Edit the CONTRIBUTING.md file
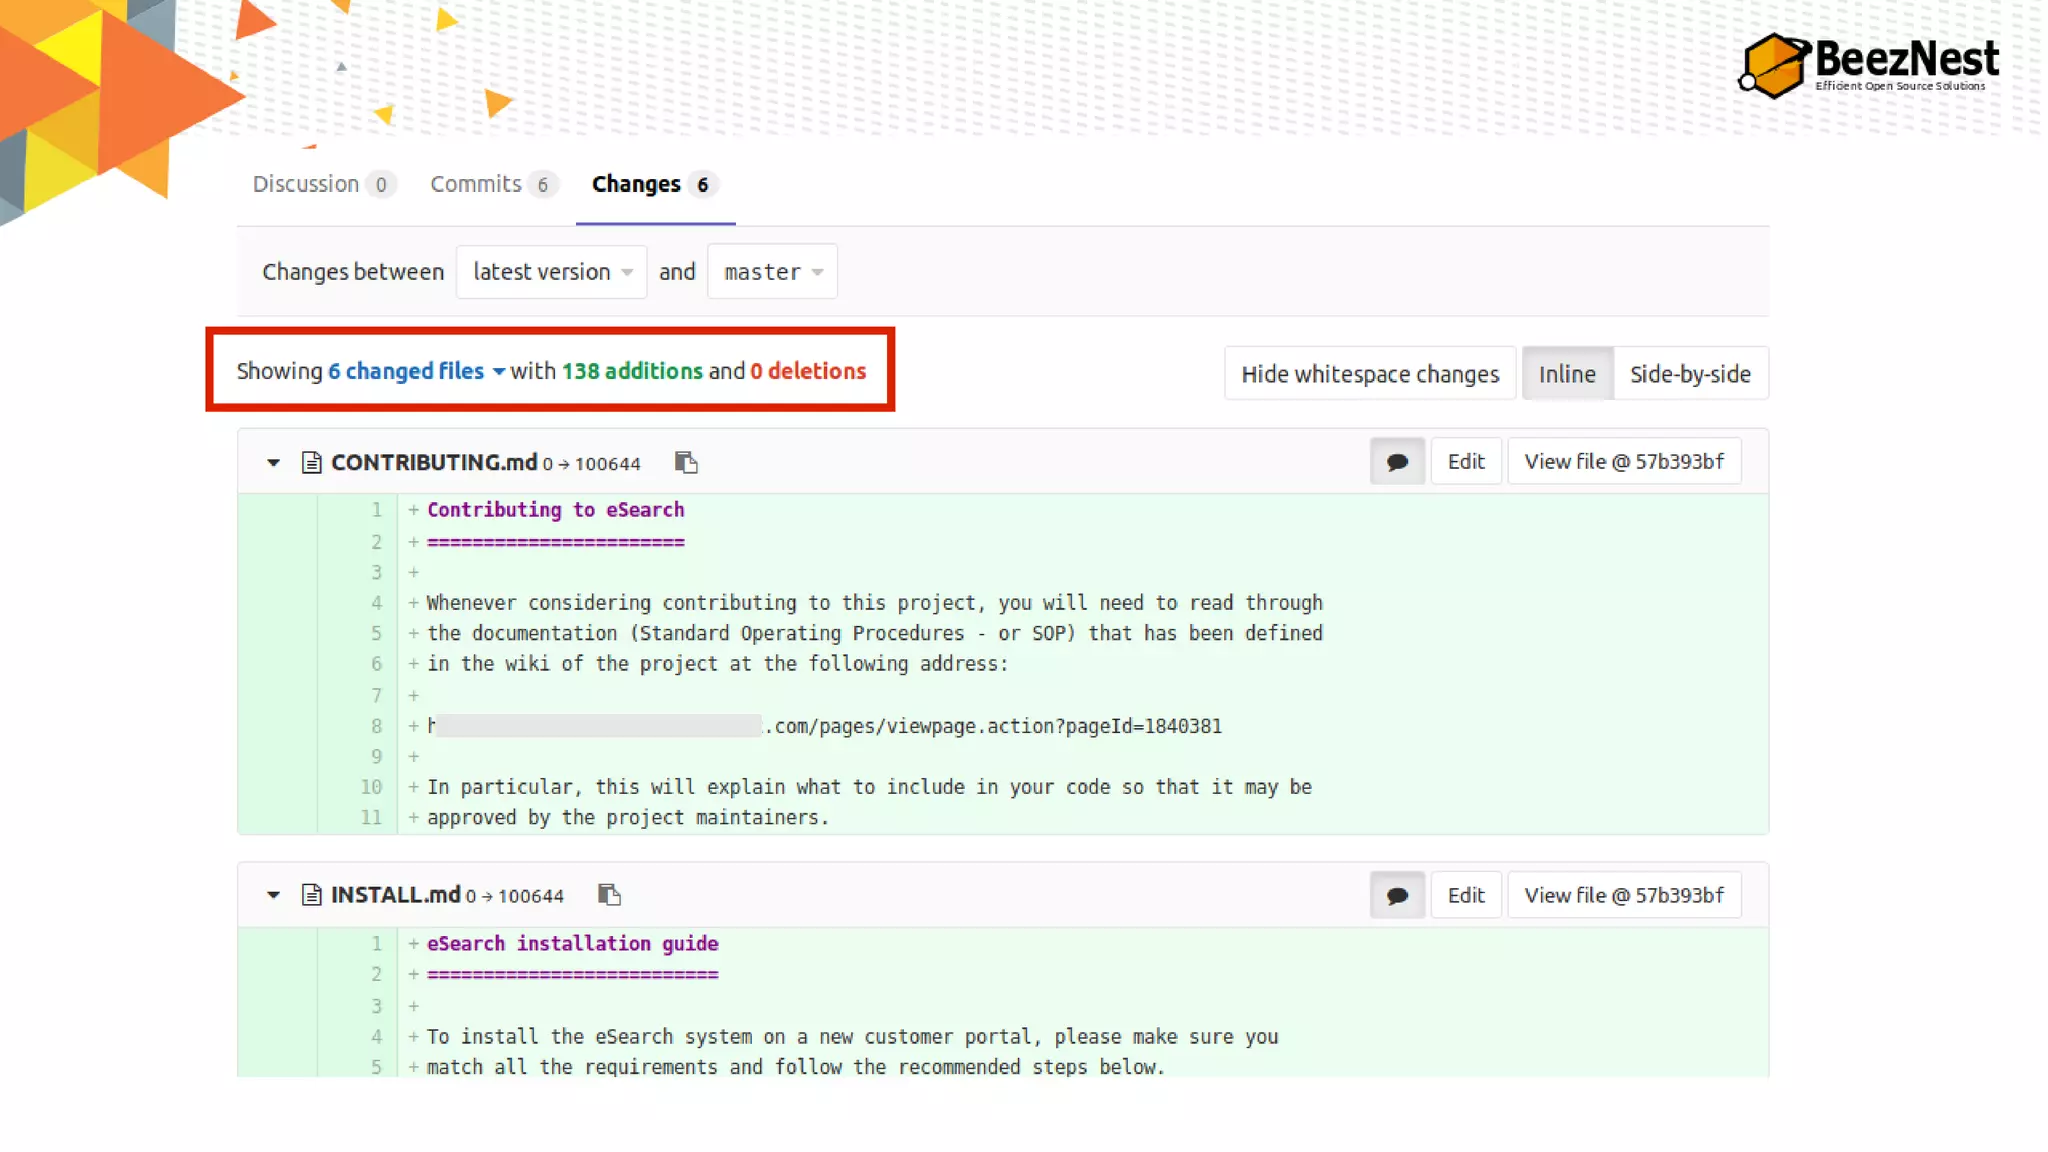The width and height of the screenshot is (2048, 1152). tap(1465, 462)
